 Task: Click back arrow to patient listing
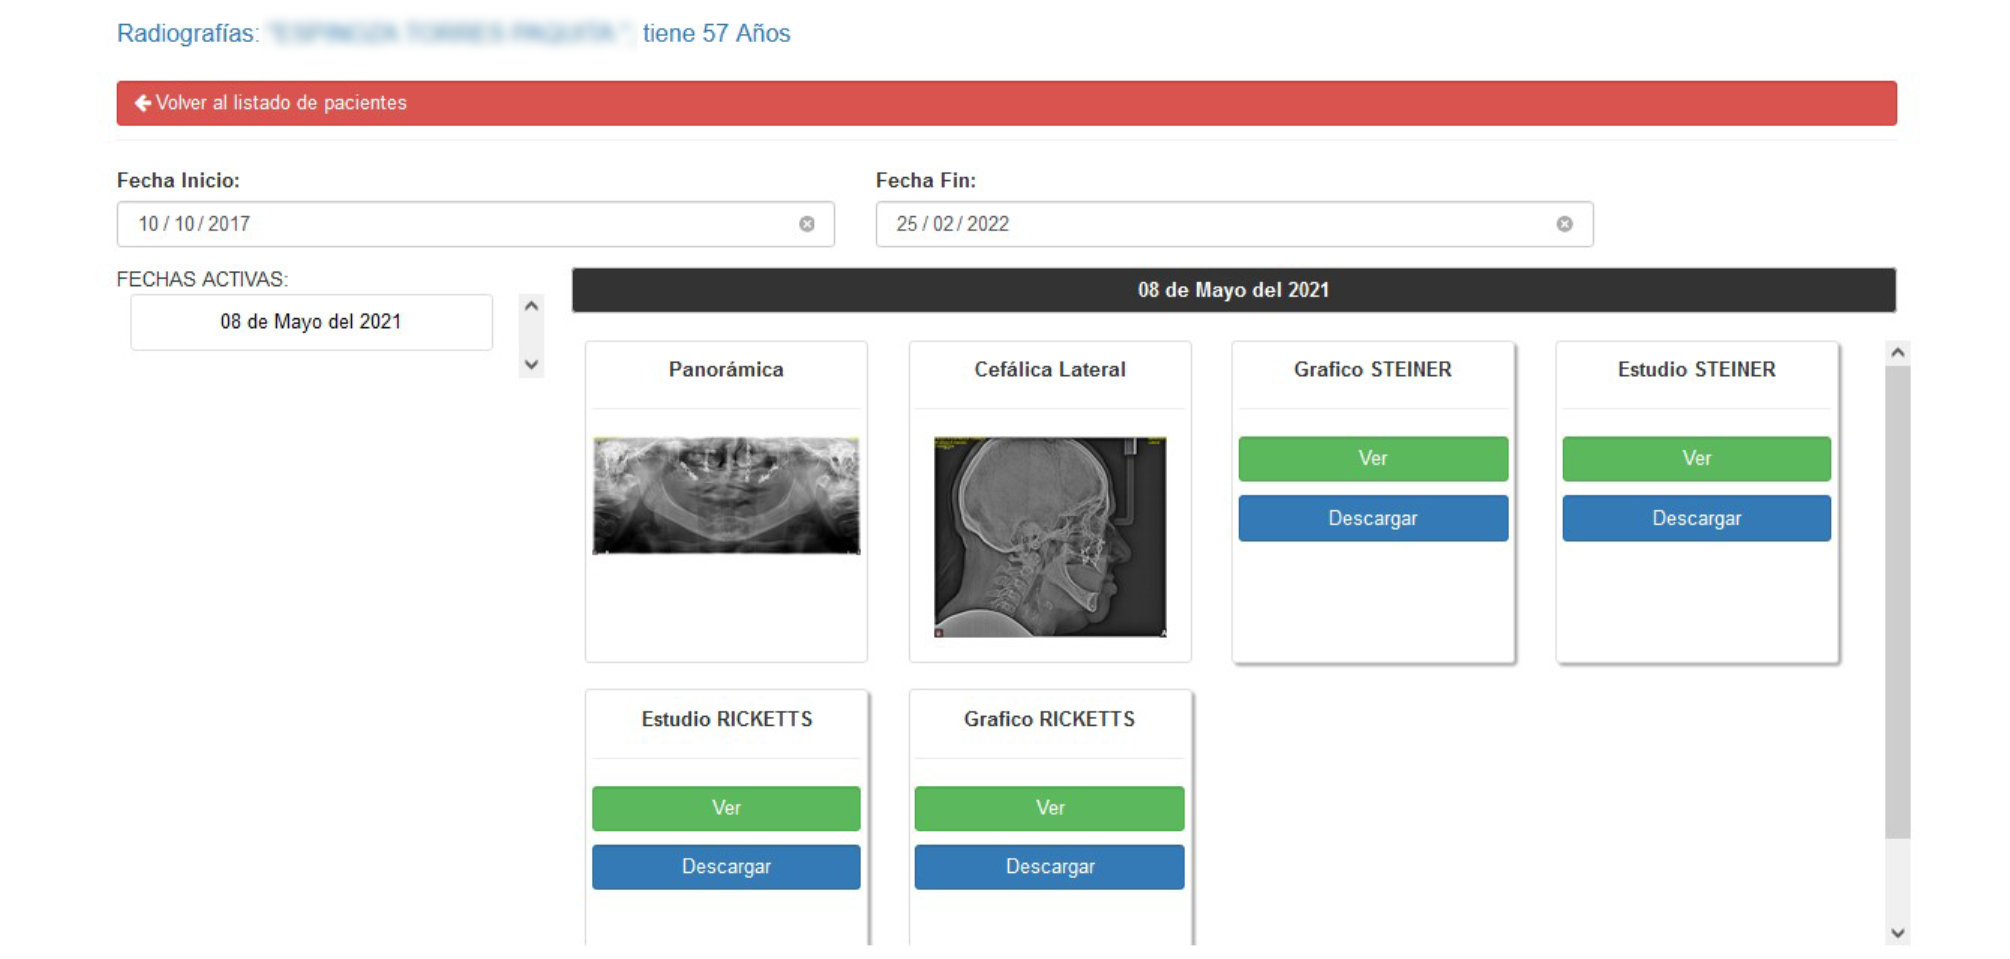[143, 103]
